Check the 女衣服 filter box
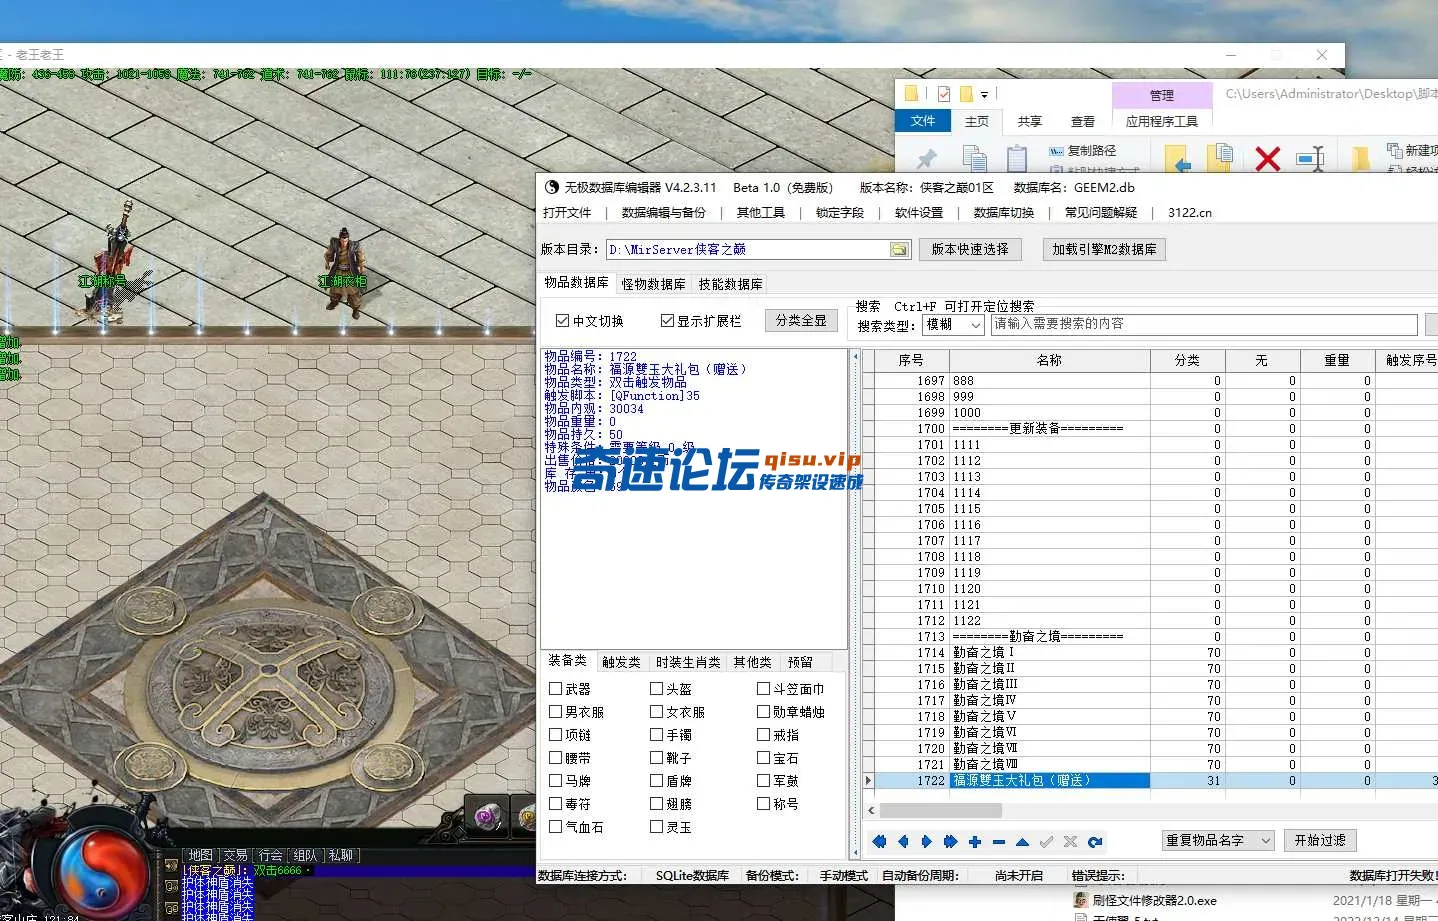This screenshot has height=921, width=1438. click(x=657, y=712)
